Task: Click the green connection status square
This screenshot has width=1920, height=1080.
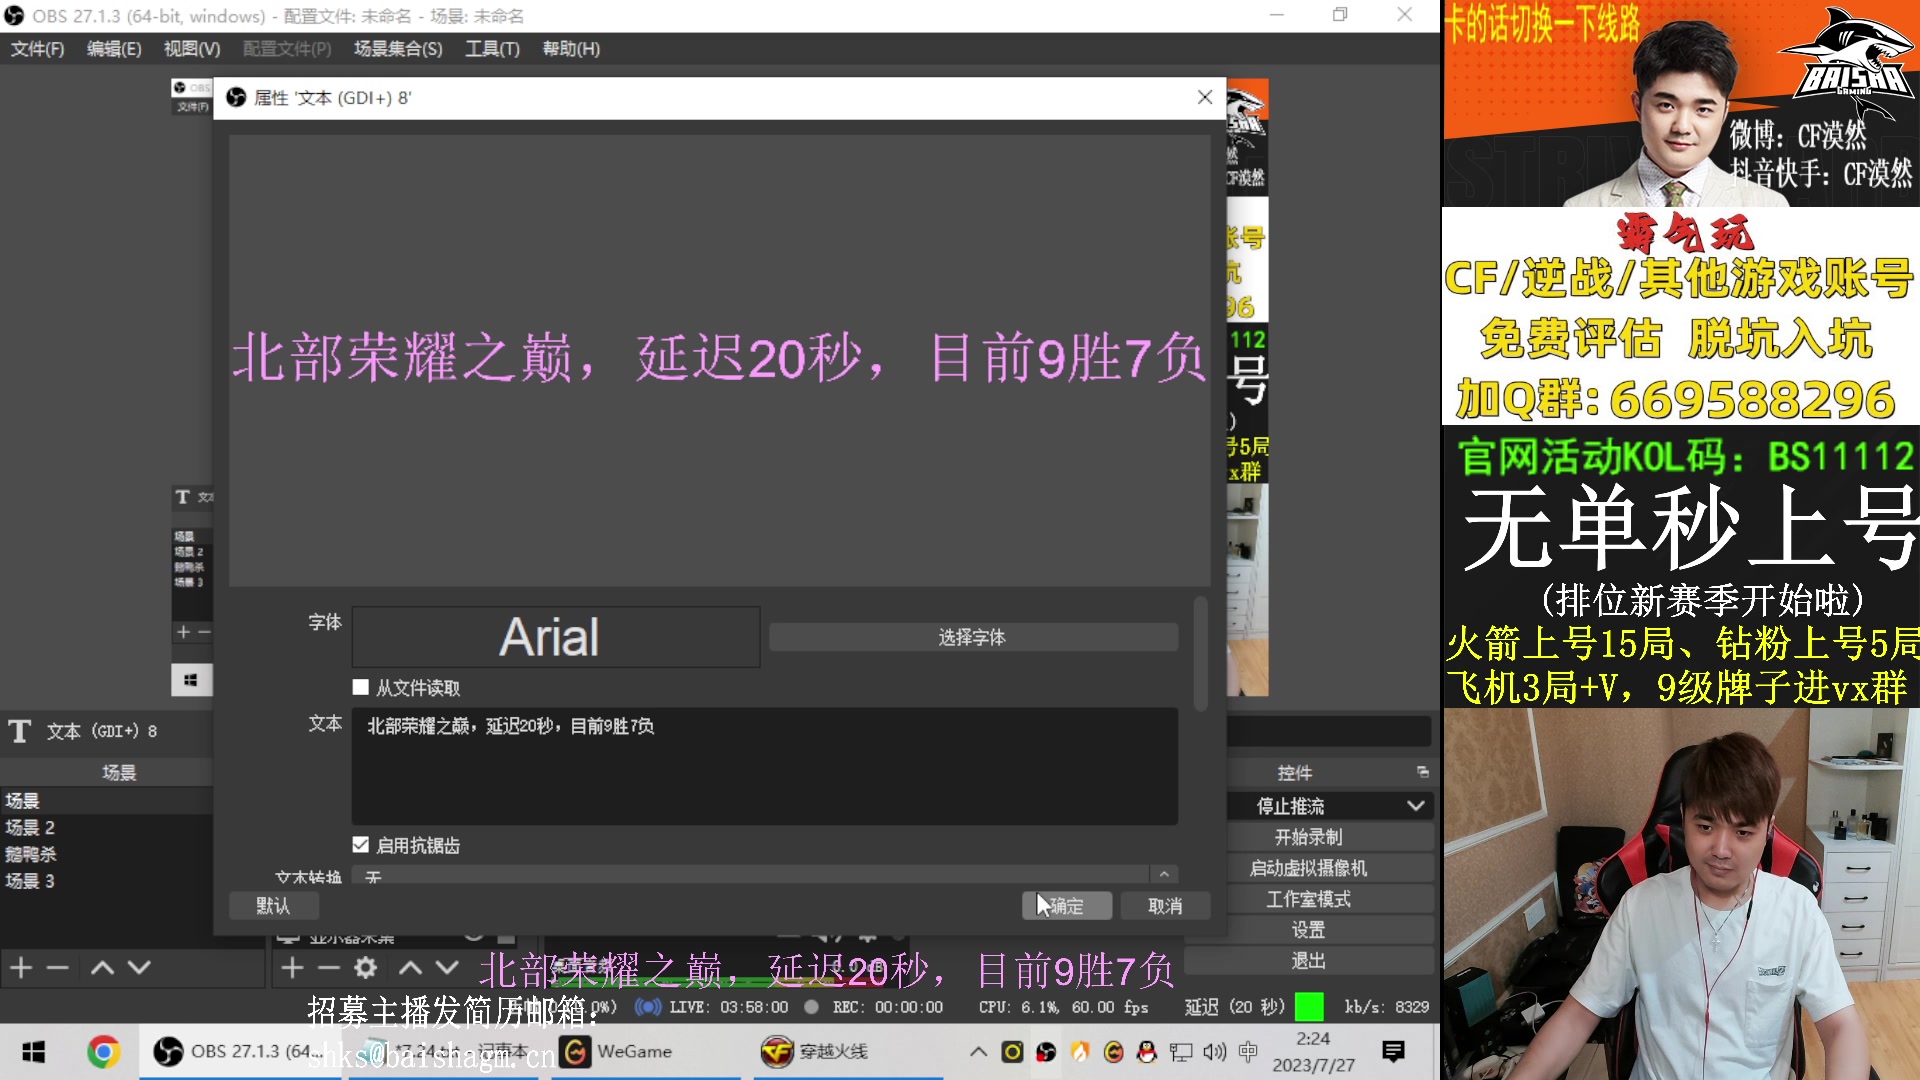Action: (1309, 1006)
